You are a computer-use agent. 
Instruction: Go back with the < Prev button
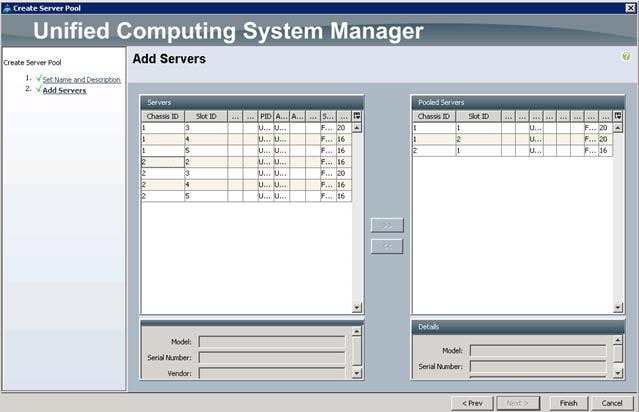(472, 403)
